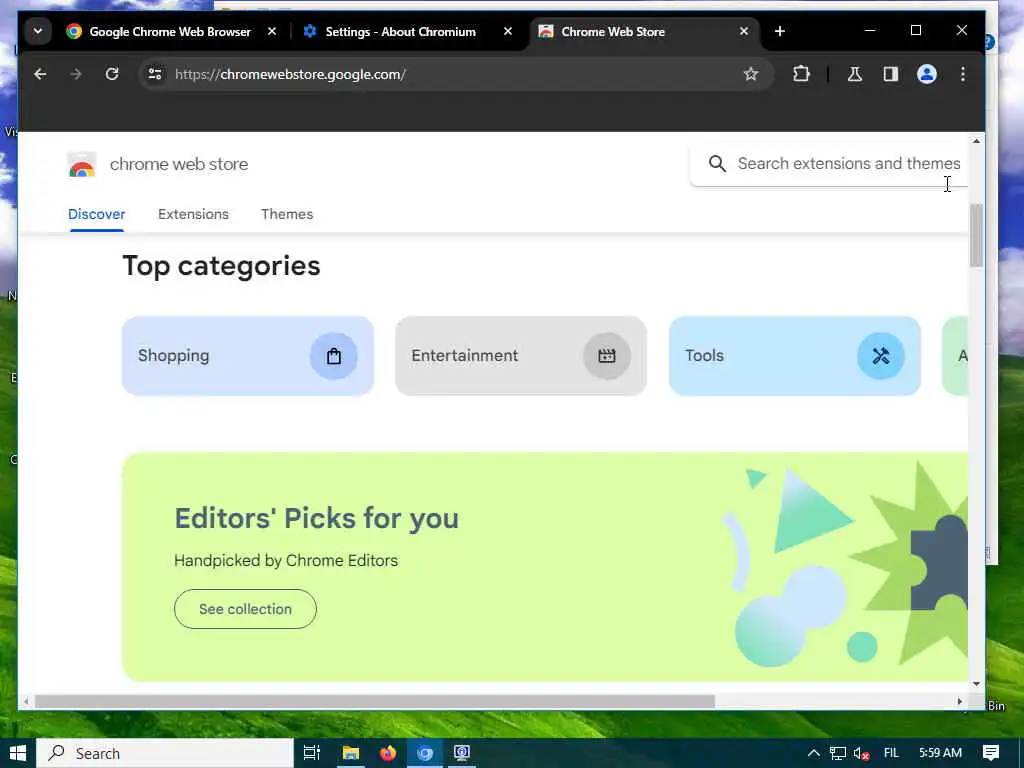
Task: Go forward to the next page
Action: [76, 74]
